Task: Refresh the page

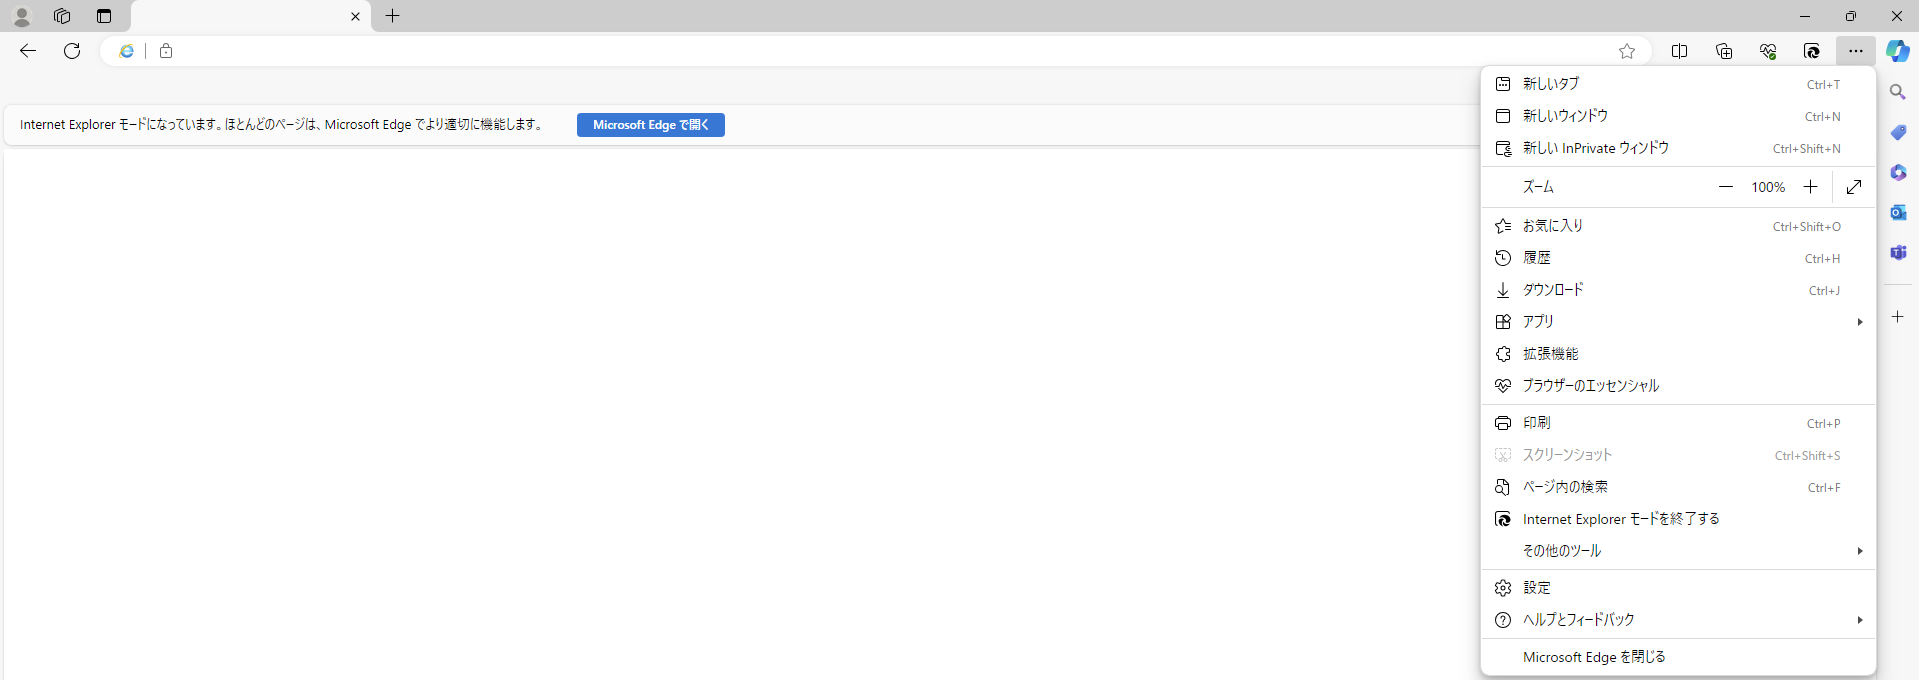Action: (72, 51)
